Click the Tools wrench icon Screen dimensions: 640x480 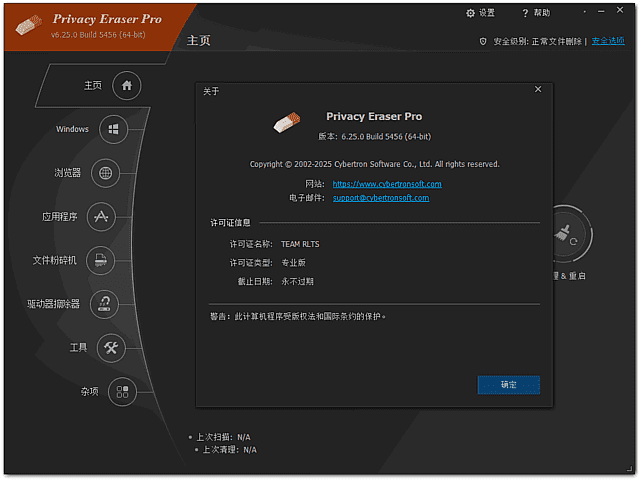[x=111, y=347]
